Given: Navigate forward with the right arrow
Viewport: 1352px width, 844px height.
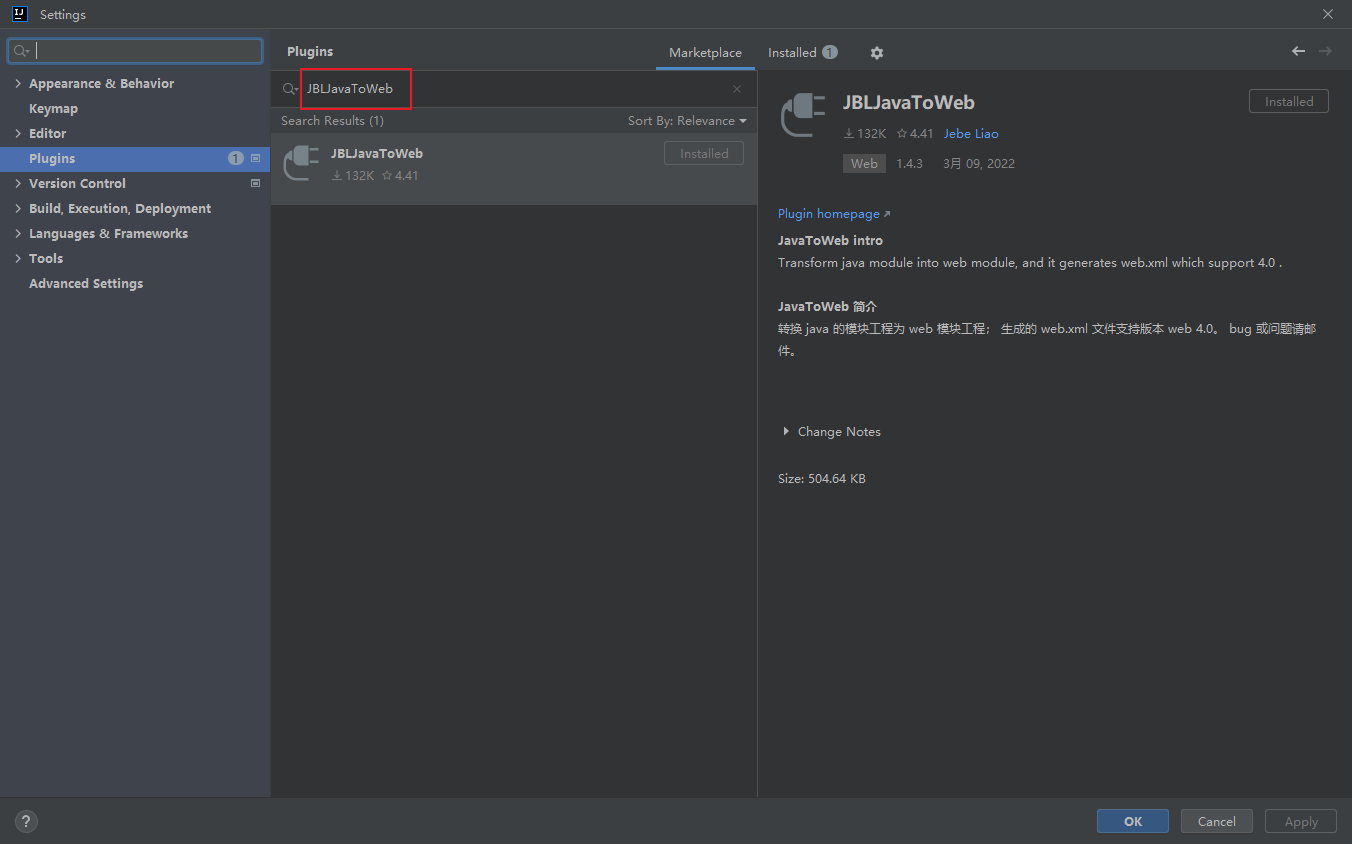Looking at the screenshot, I should pyautogui.click(x=1325, y=51).
